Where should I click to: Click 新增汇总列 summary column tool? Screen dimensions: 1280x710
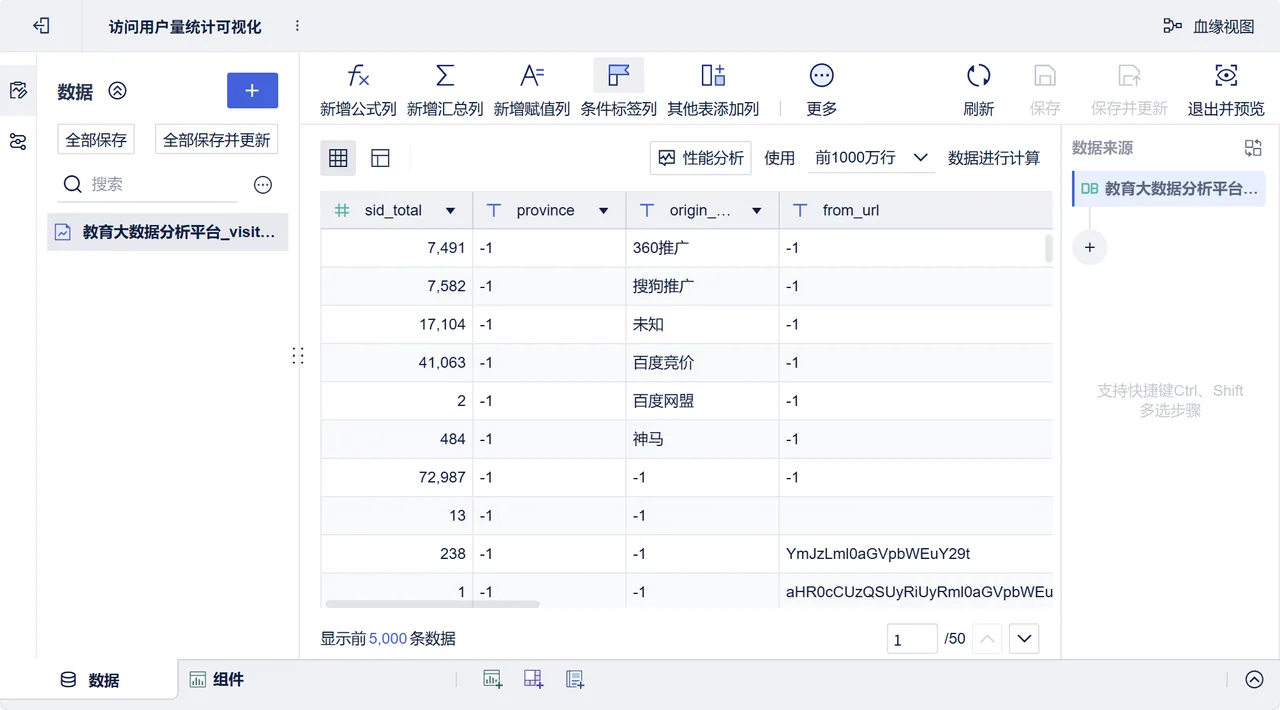pos(445,89)
